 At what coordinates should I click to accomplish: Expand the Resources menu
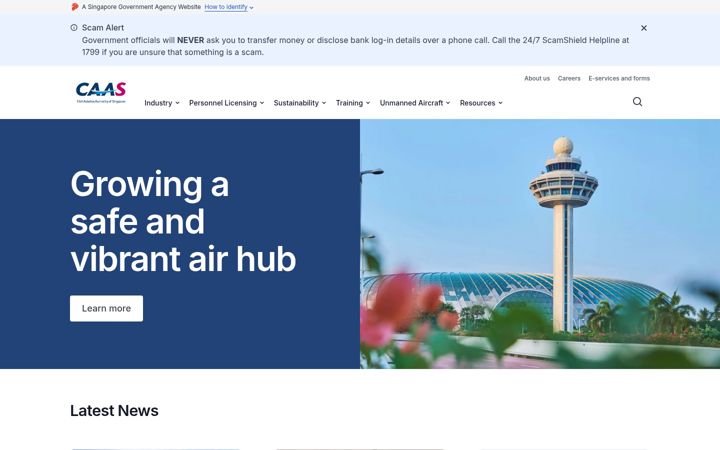(481, 103)
